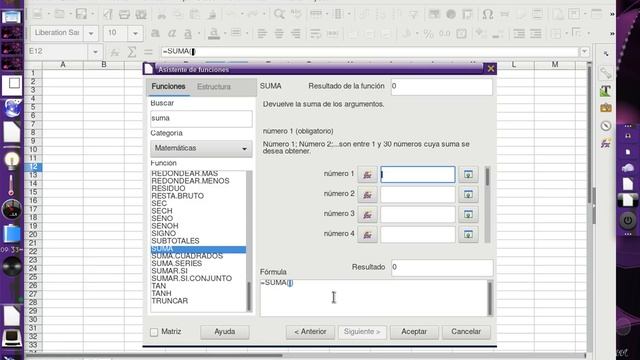640x360 pixels.
Task: Click the Save icon in the standard toolbar
Action: (81, 14)
